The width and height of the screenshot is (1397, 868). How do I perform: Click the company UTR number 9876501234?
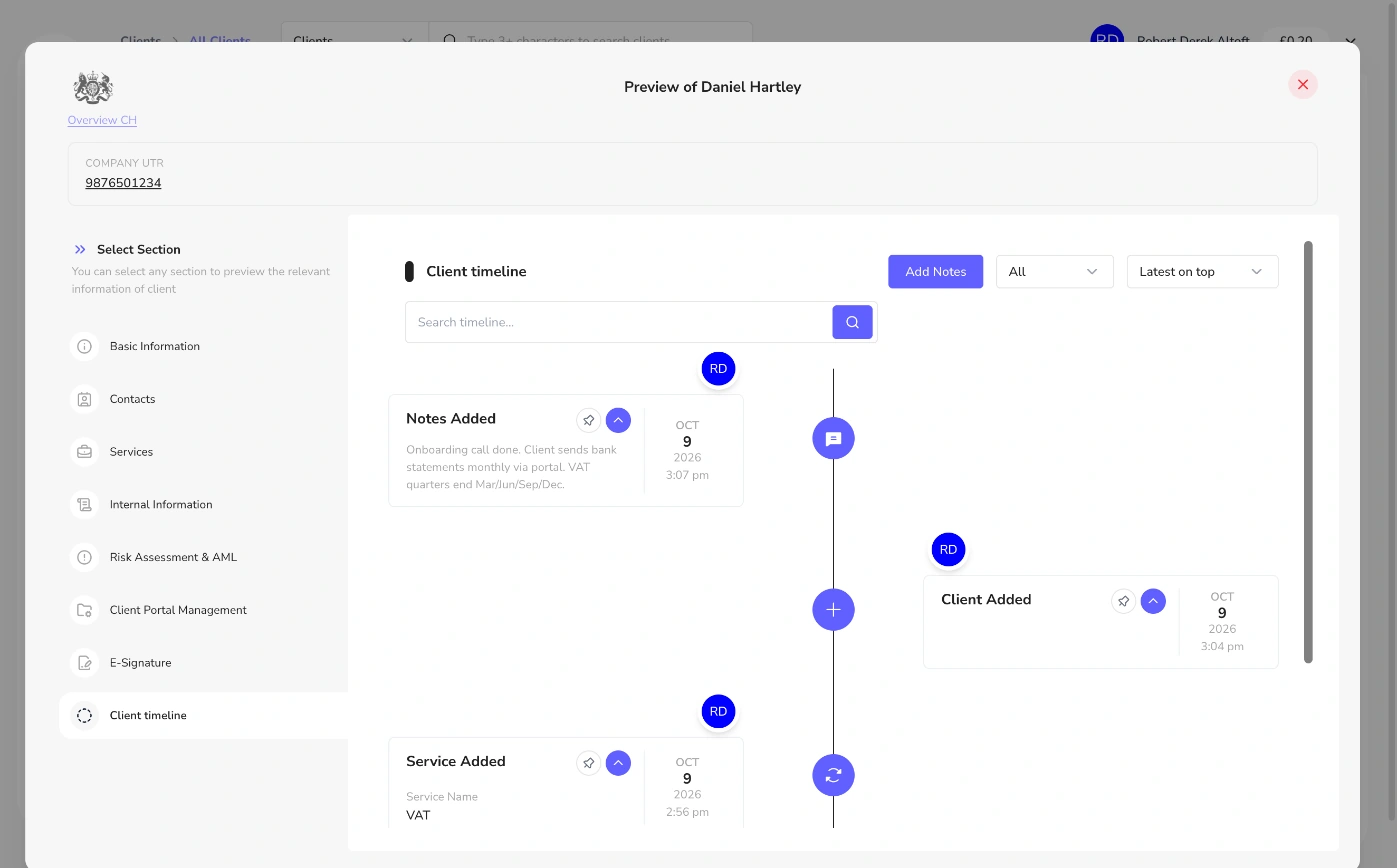coord(123,183)
